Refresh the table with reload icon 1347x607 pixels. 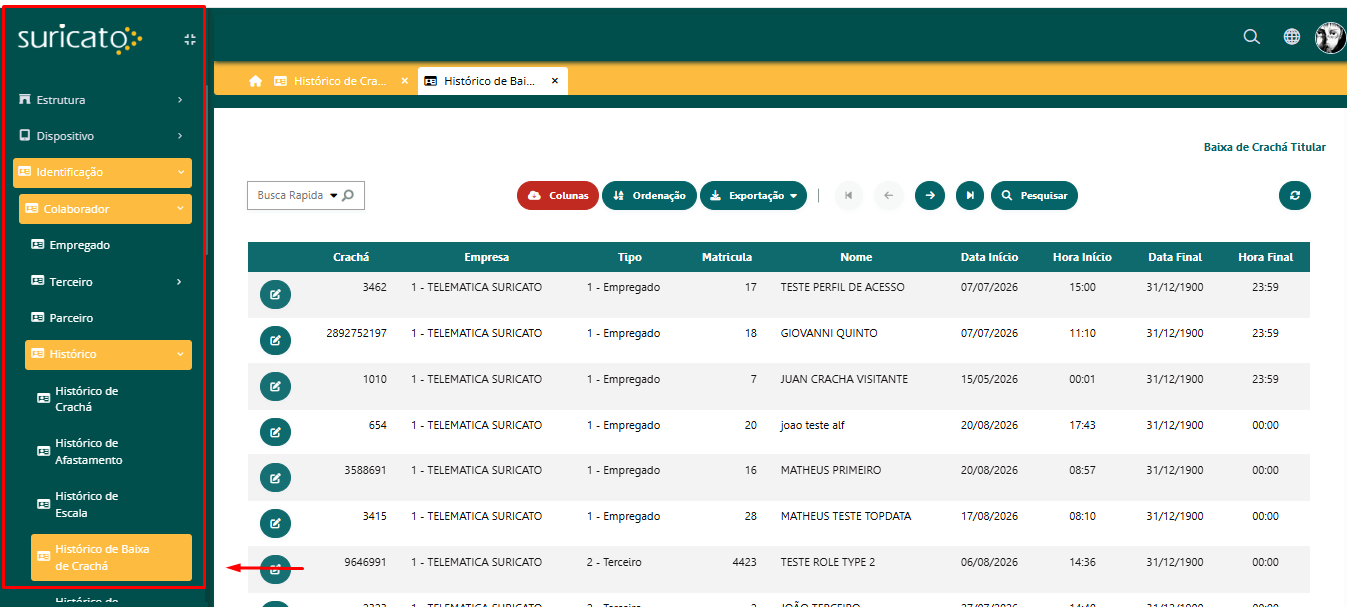tap(1295, 196)
